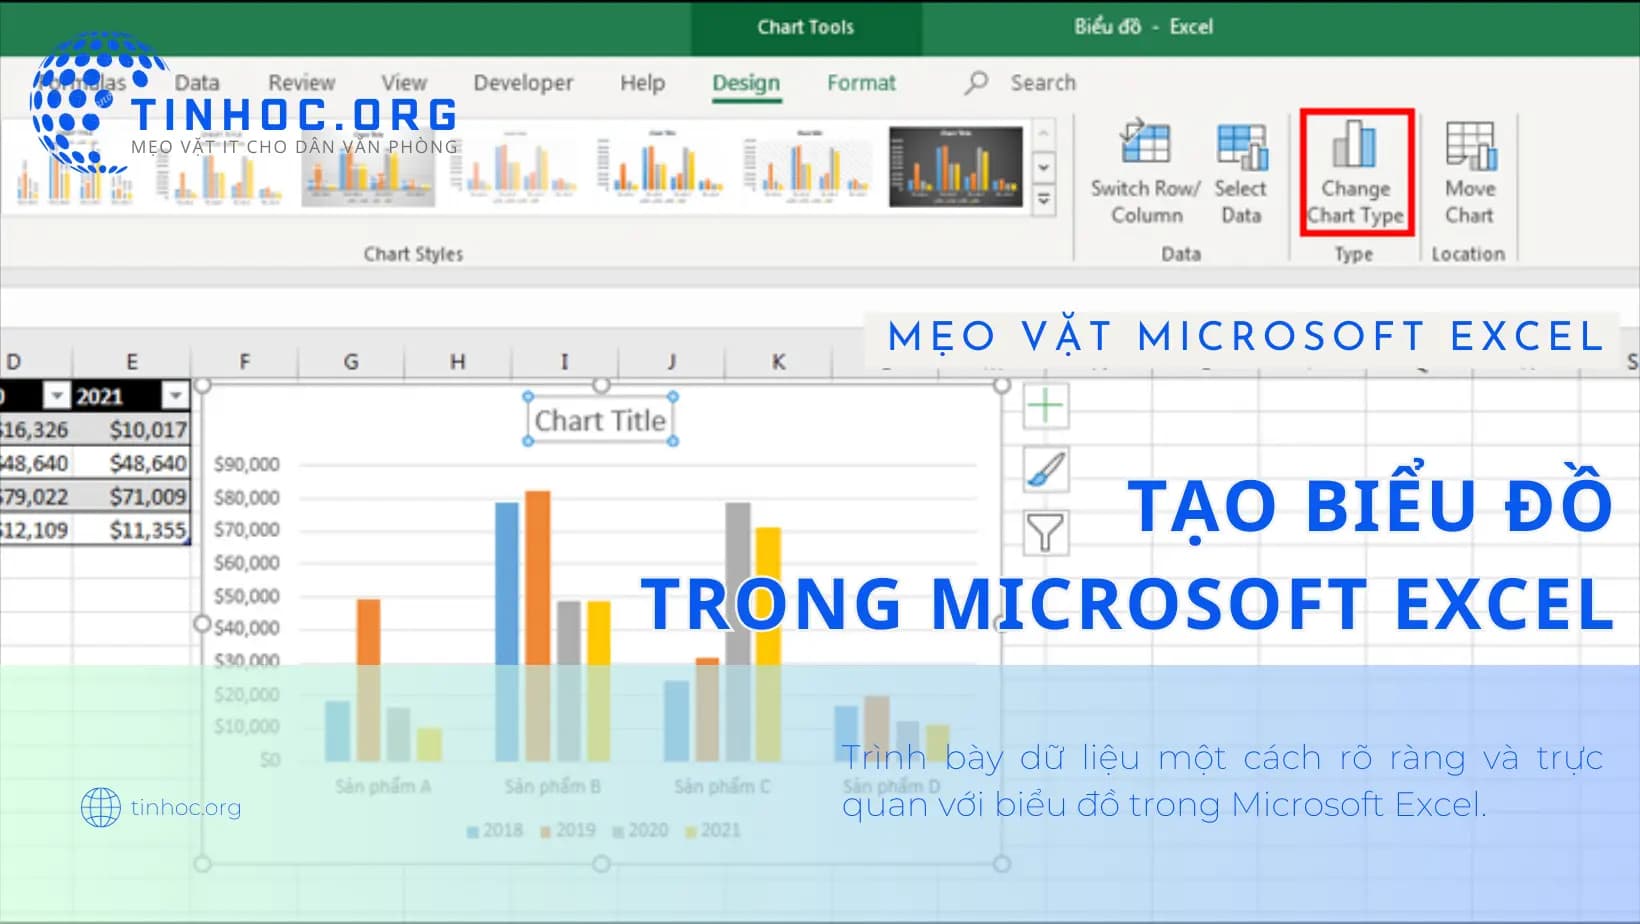The height and width of the screenshot is (924, 1640).
Task: Click the Switch Row/Column button
Action: (x=1146, y=173)
